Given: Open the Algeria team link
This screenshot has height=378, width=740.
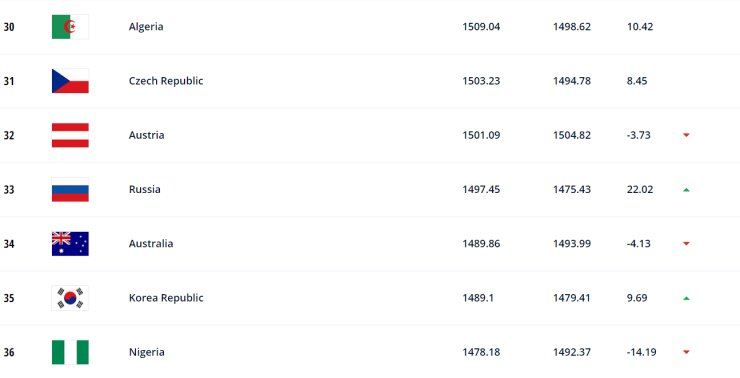Looking at the screenshot, I should point(146,27).
